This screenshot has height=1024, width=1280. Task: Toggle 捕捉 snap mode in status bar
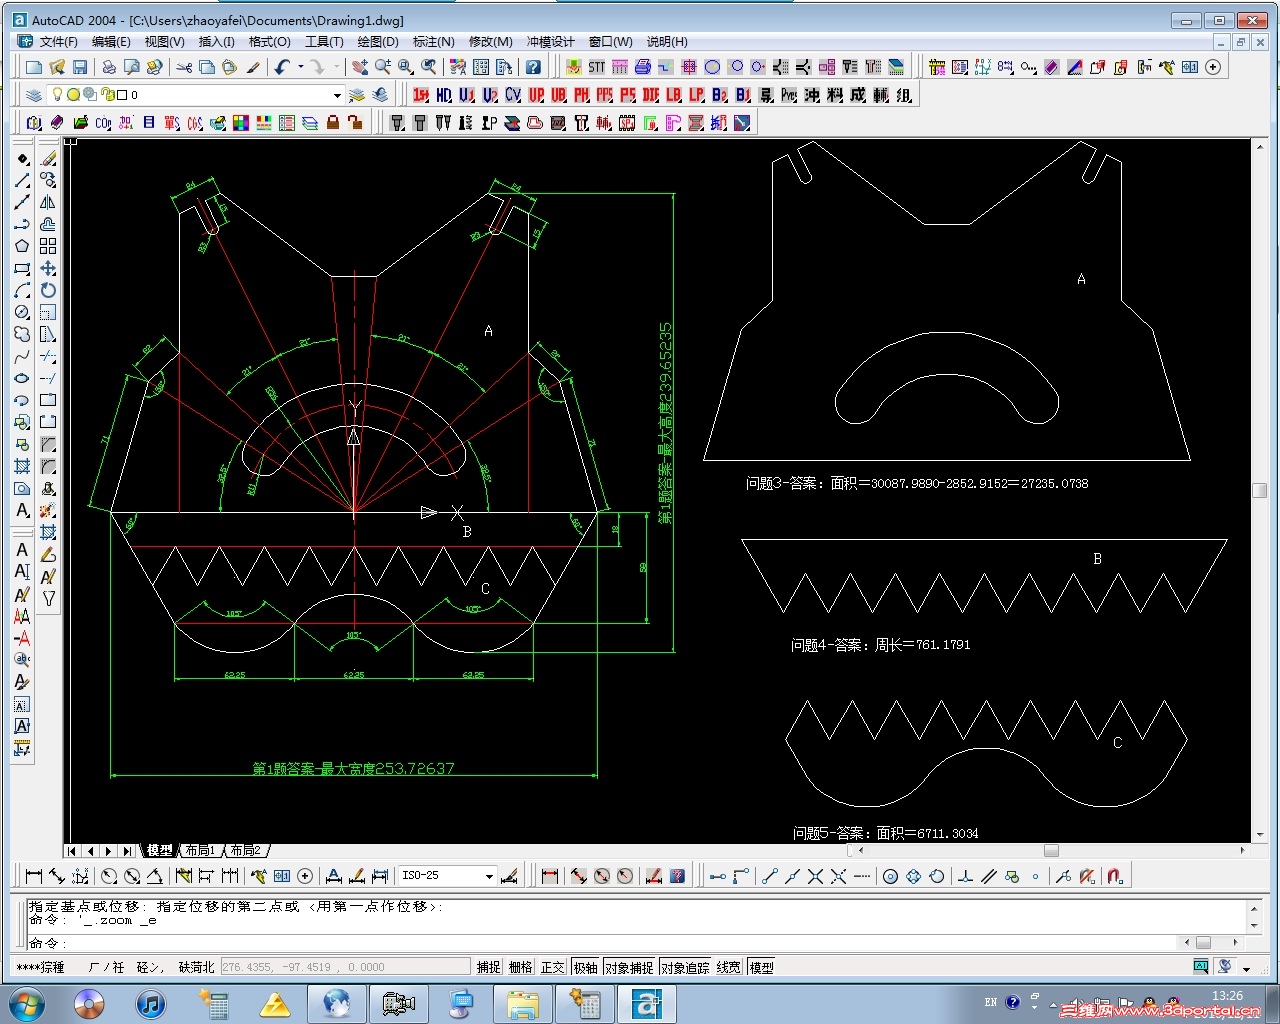489,967
